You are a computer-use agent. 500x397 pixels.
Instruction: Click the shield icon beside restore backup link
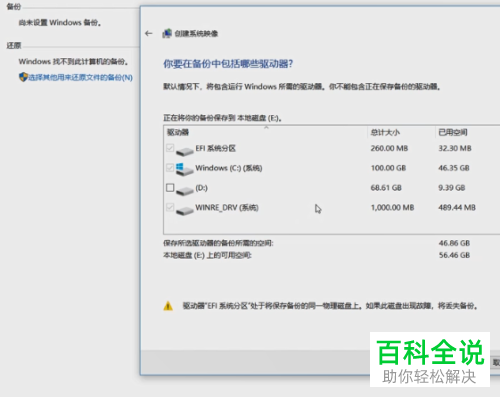click(x=23, y=77)
